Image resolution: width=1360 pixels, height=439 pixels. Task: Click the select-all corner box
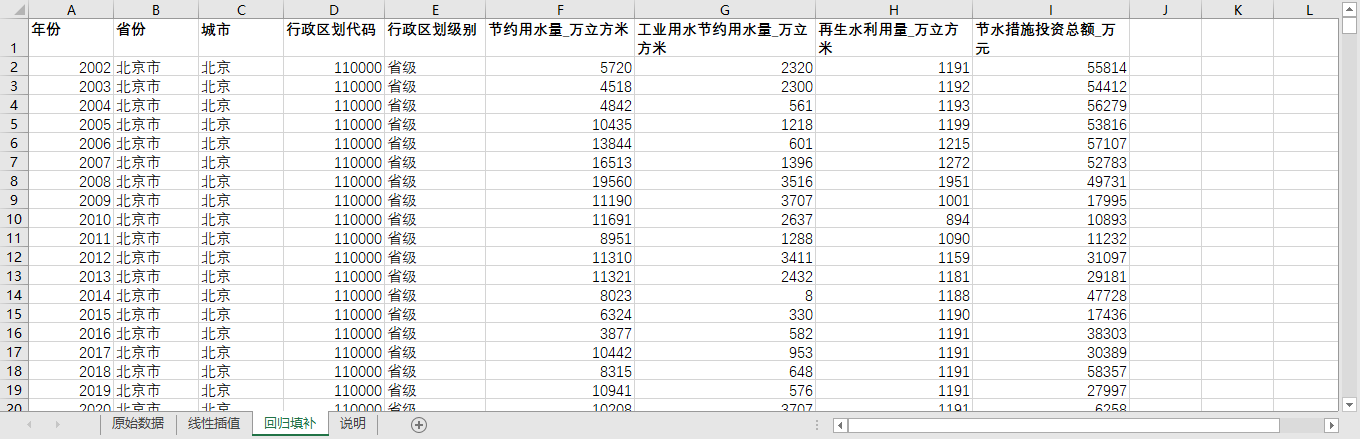pos(14,9)
